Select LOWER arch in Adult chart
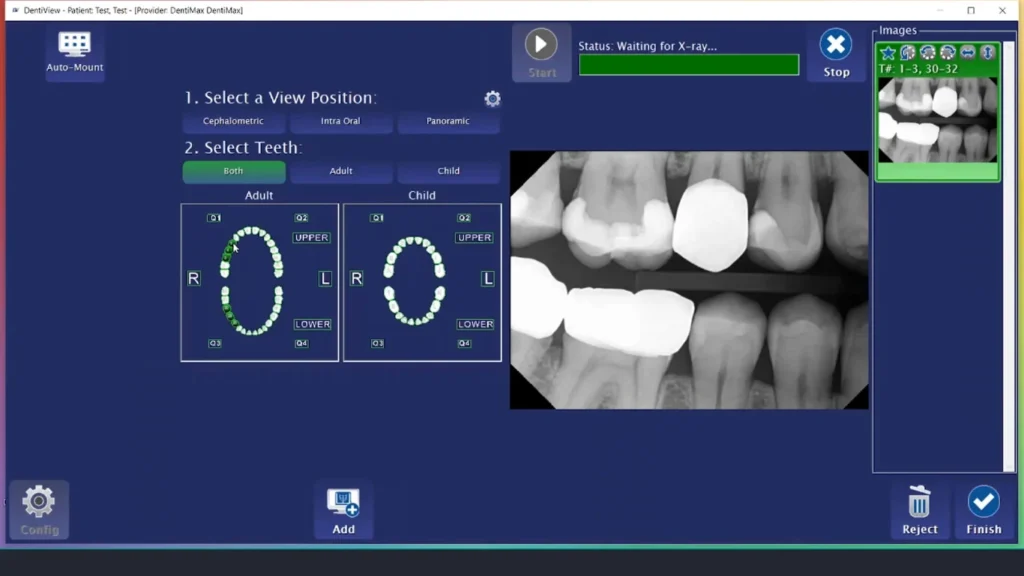The image size is (1024, 576). pyautogui.click(x=312, y=325)
